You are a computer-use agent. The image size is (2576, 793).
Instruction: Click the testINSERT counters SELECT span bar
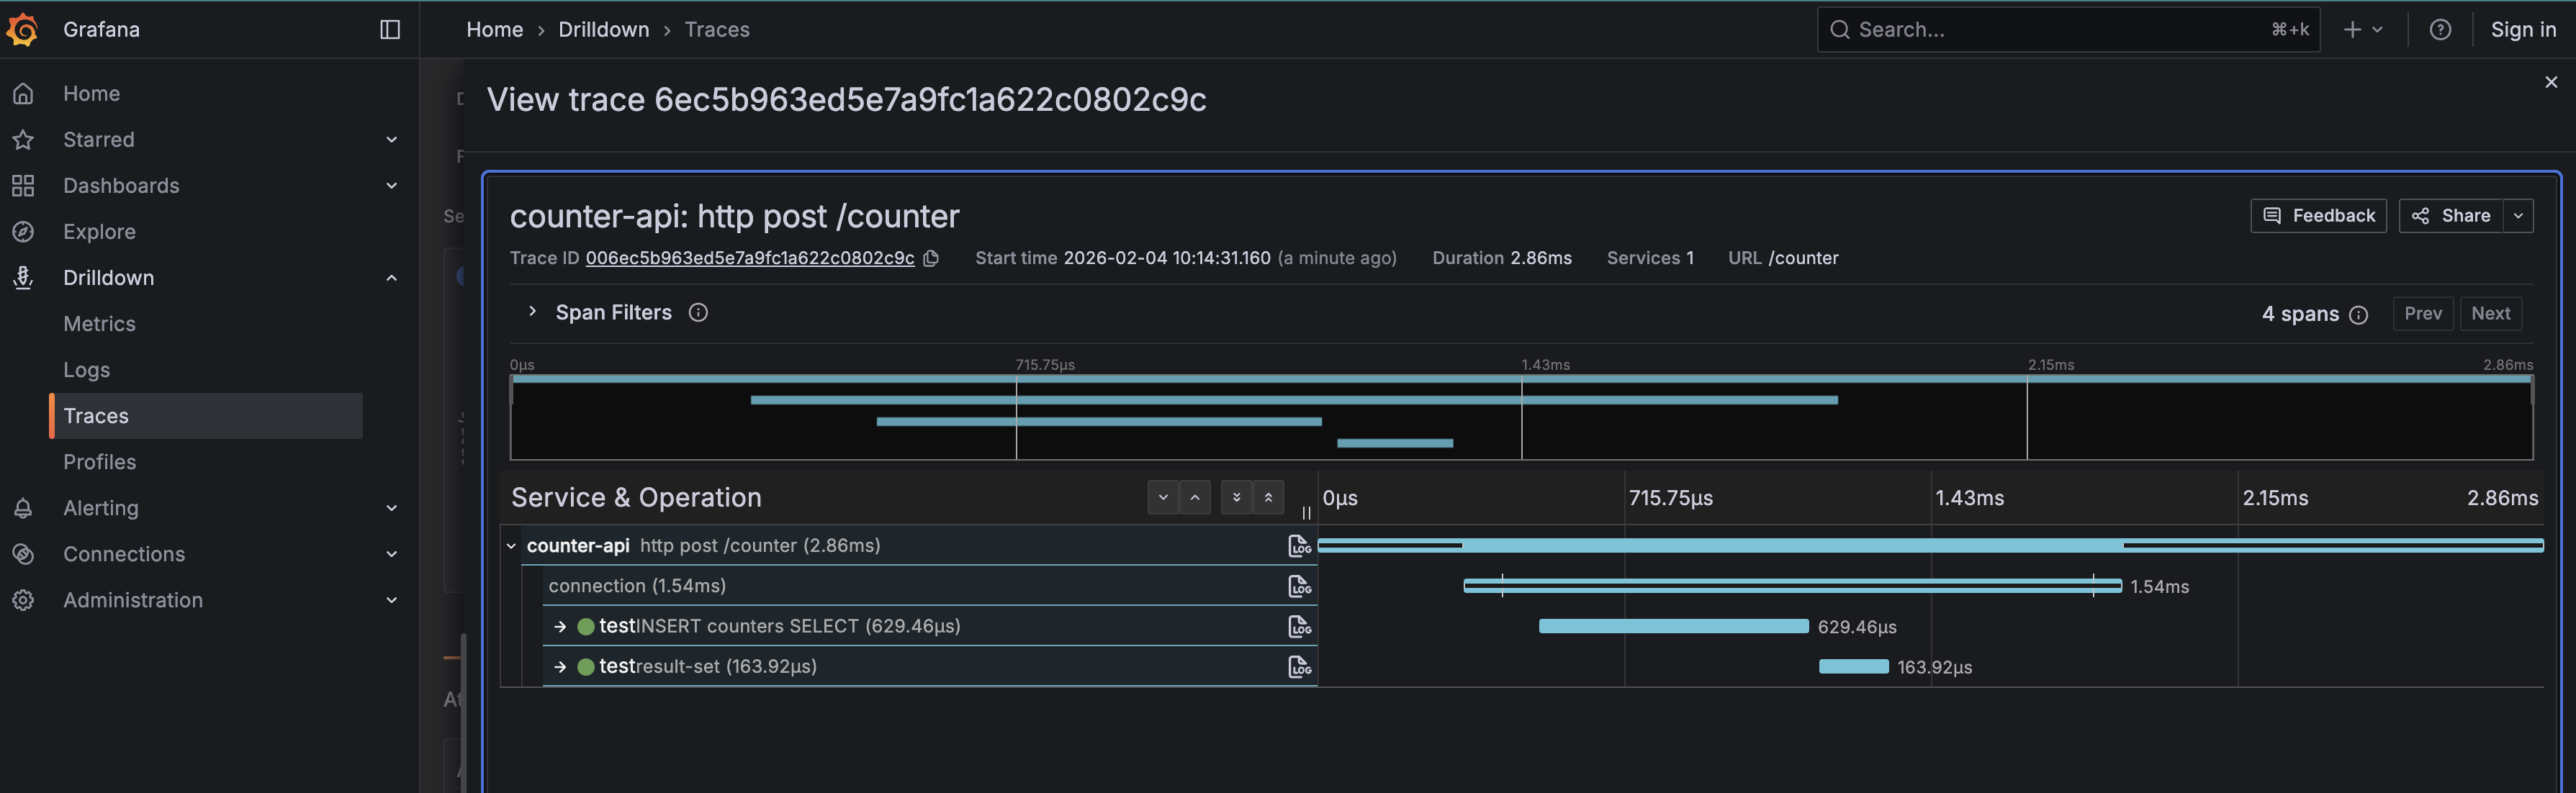point(1673,626)
